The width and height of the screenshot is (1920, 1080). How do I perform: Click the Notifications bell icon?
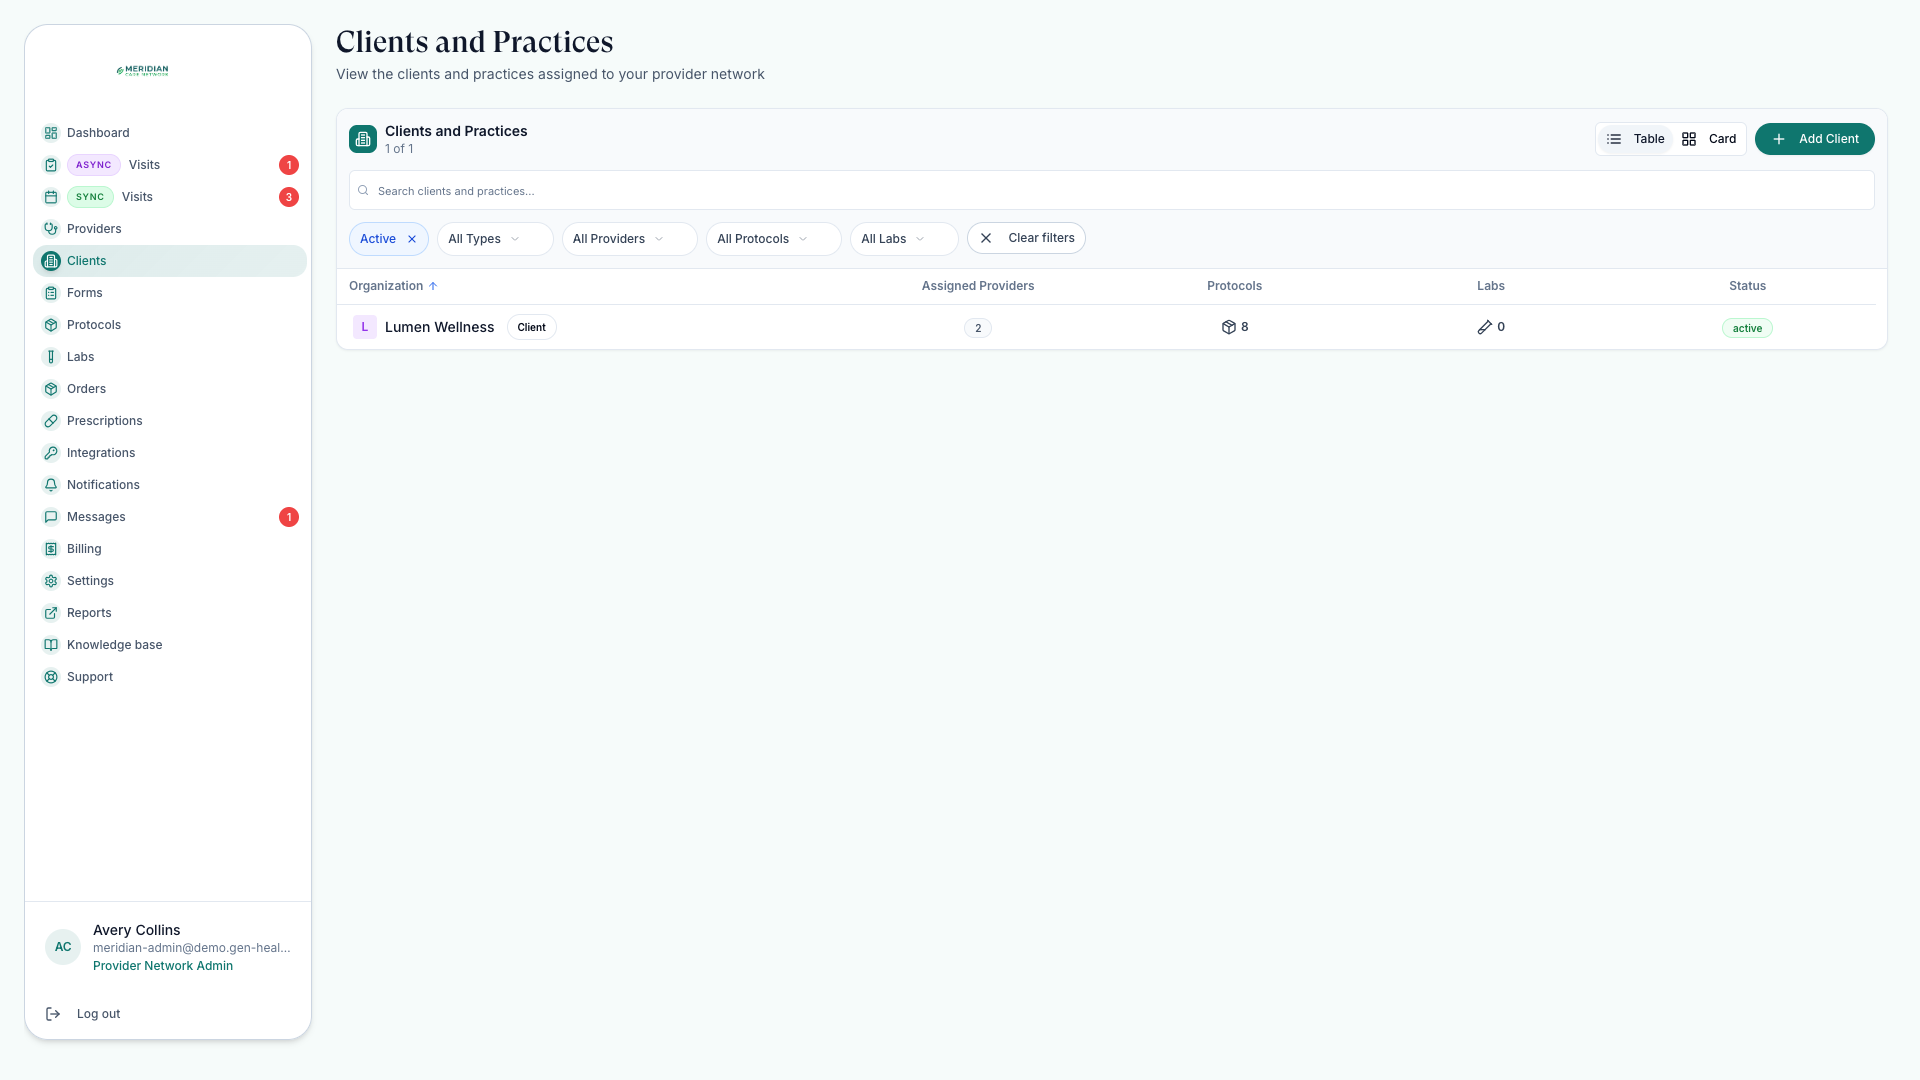[51, 485]
